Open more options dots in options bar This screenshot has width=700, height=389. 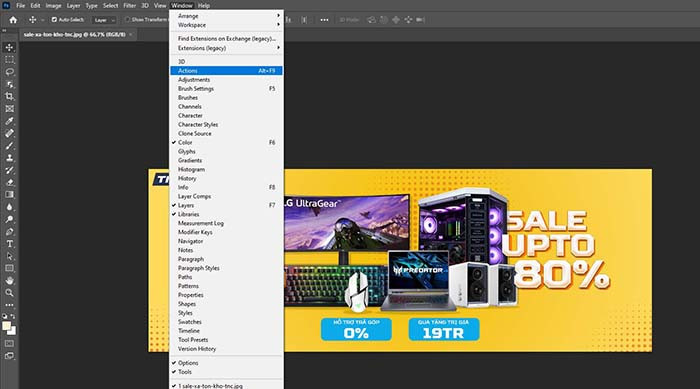[325, 20]
